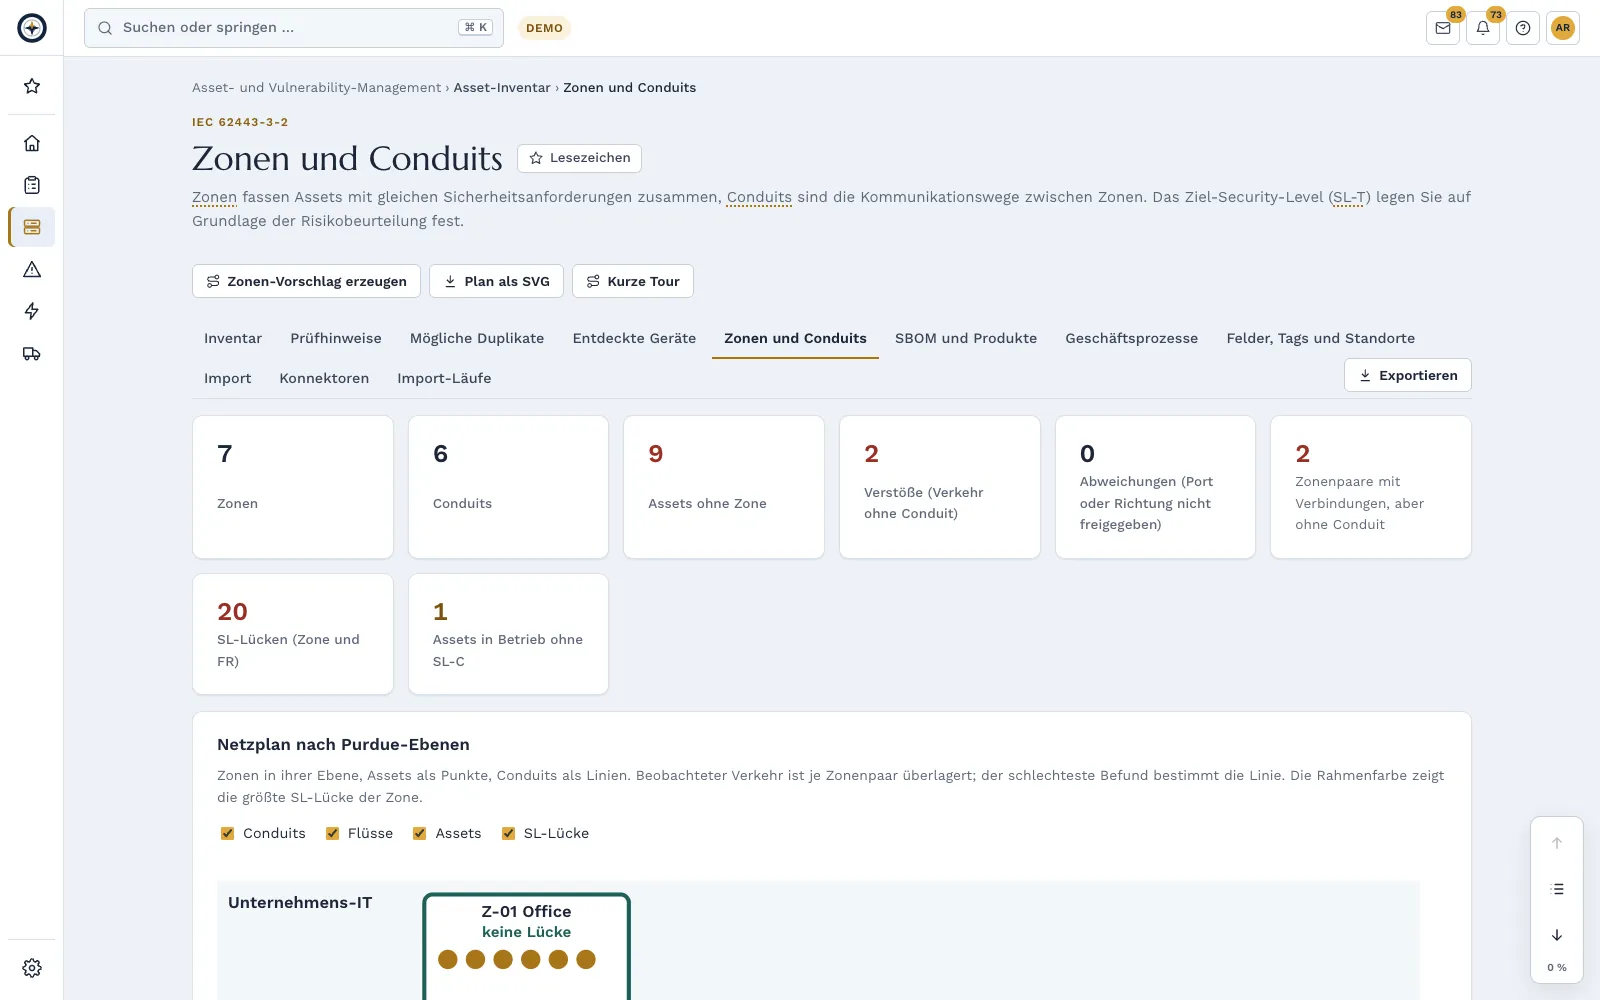Start the Kurze Tour
The height and width of the screenshot is (1000, 1600).
coord(633,281)
